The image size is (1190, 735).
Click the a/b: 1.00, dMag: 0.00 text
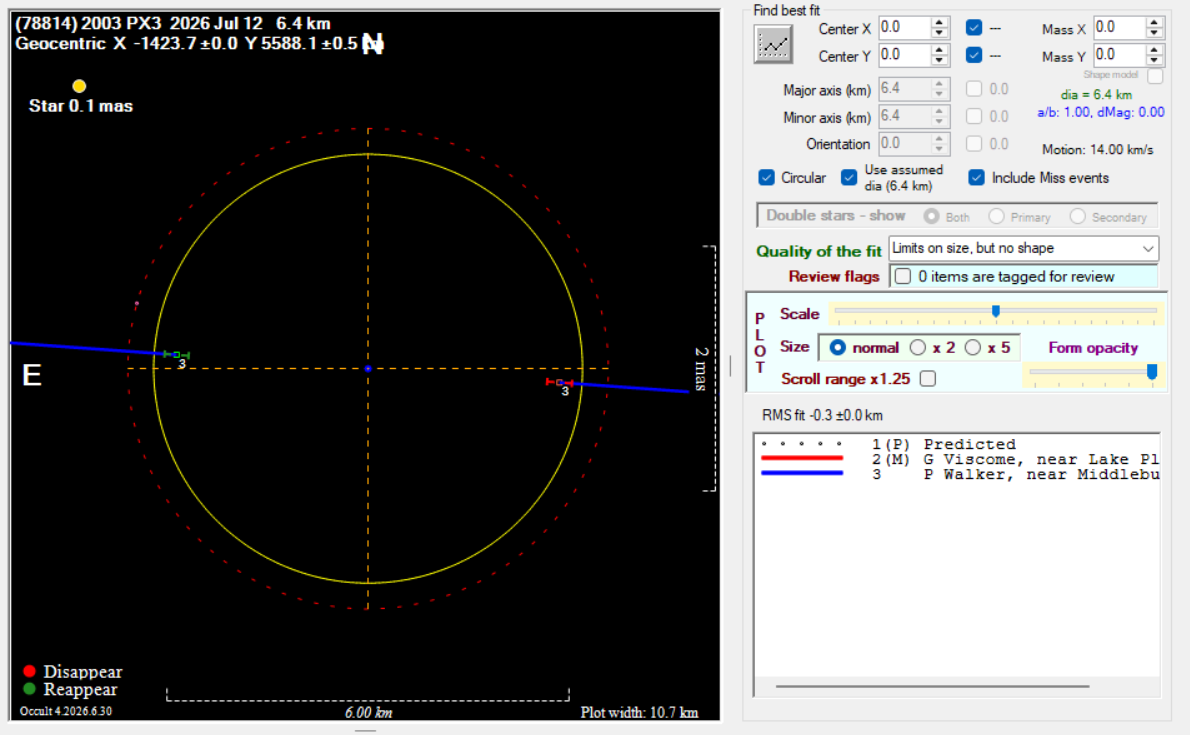[1100, 112]
